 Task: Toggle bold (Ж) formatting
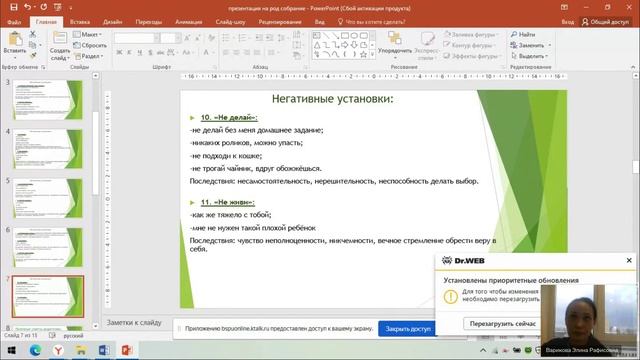coord(119,52)
